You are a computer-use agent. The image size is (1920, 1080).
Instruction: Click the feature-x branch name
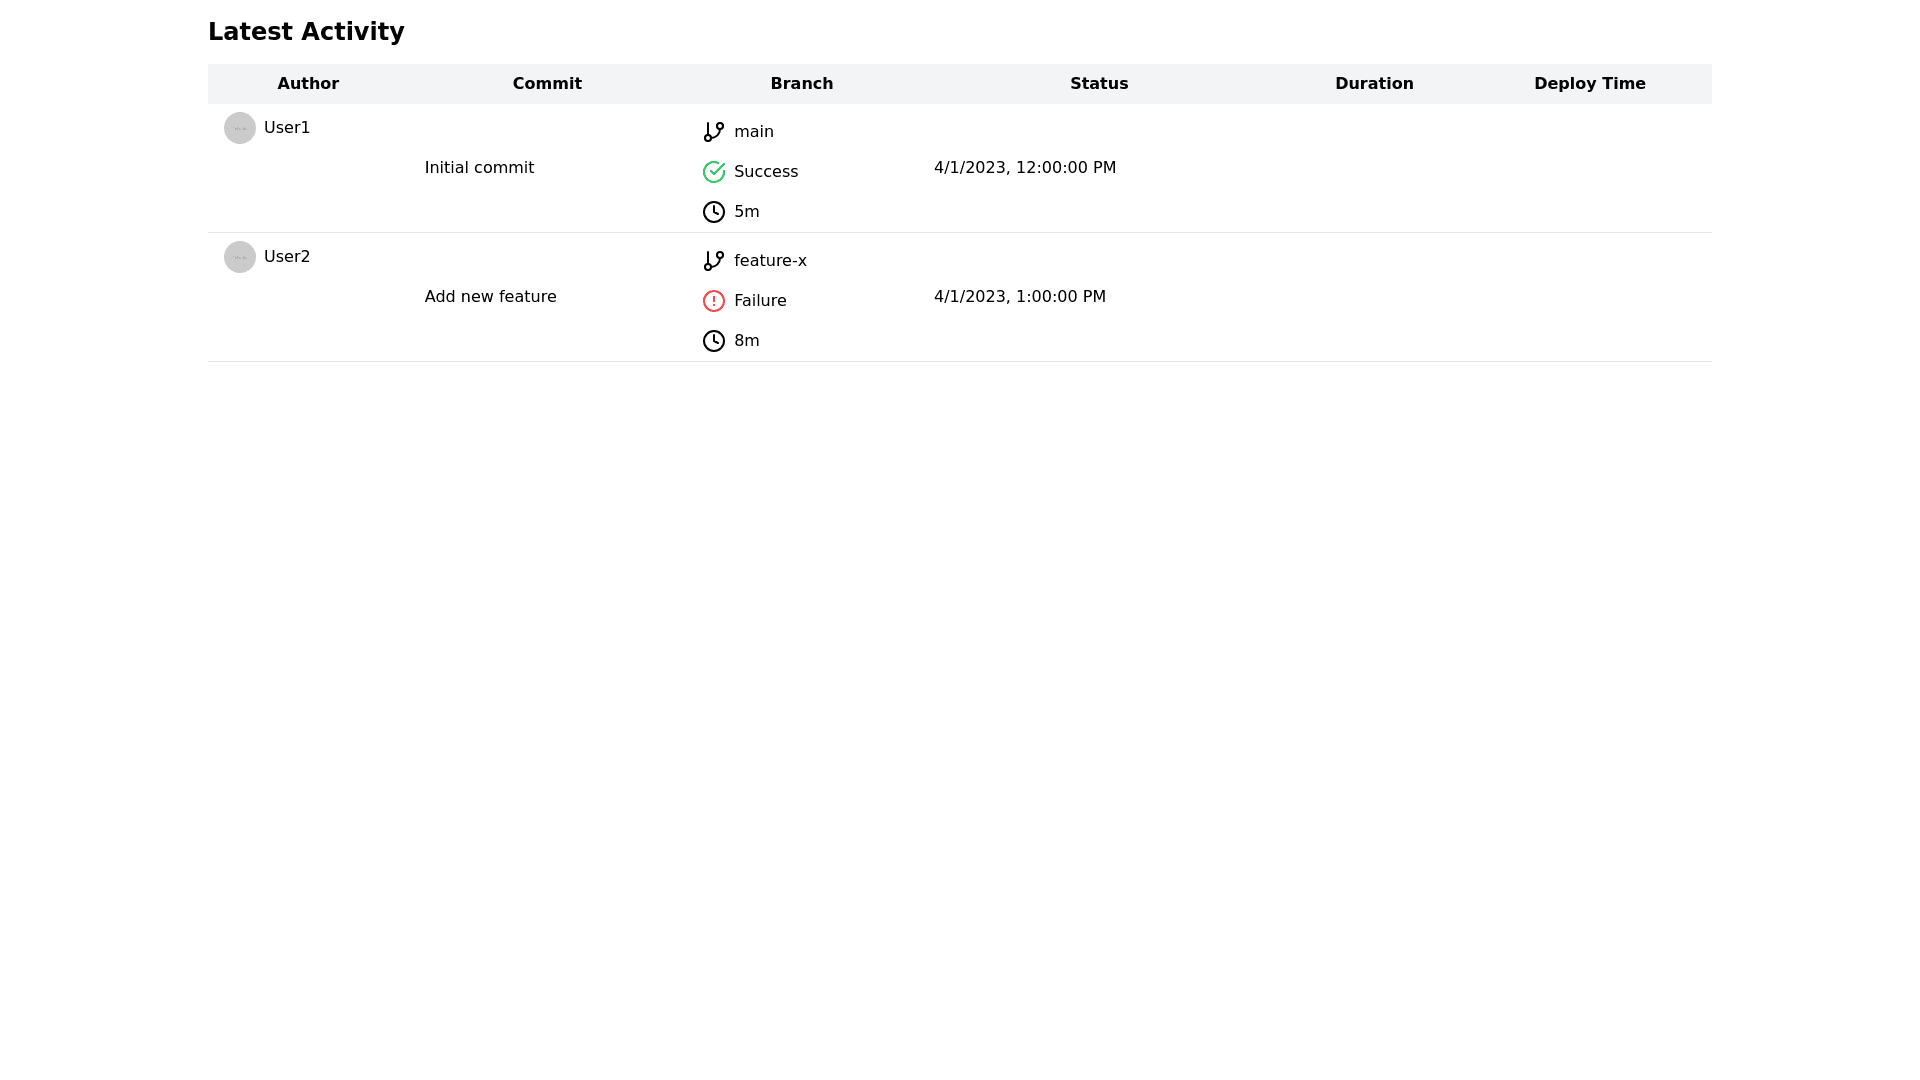coord(770,261)
